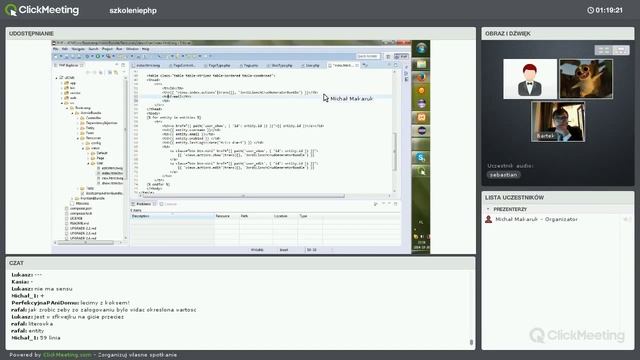This screenshot has height=360, width=640.
Task: Click the Resource column header in Problems
Action: pyautogui.click(x=227, y=216)
